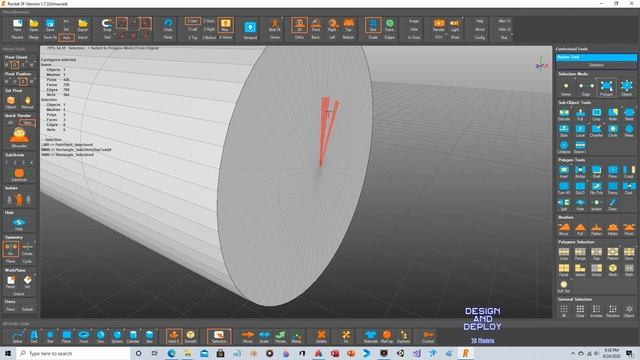
Task: Select the Loop sub-object tool
Action: pos(596,113)
